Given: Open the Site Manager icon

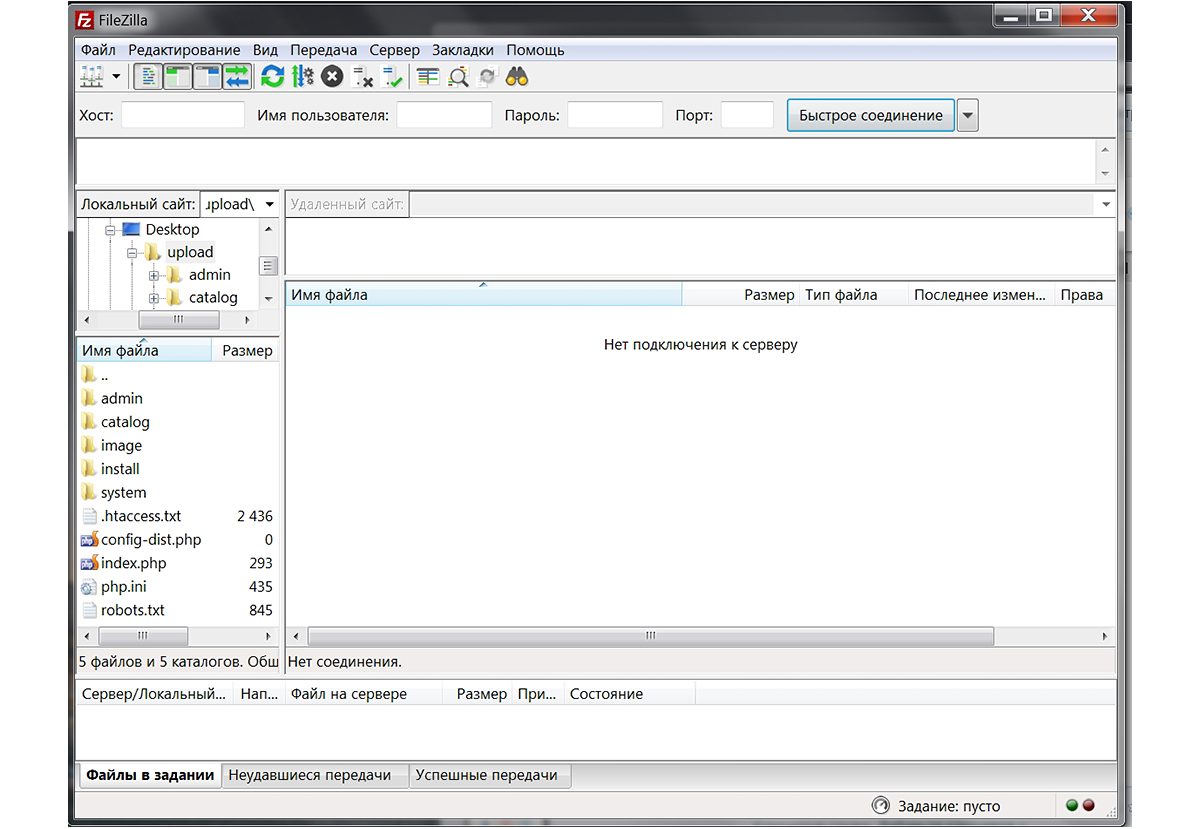Looking at the screenshot, I should click(92, 76).
